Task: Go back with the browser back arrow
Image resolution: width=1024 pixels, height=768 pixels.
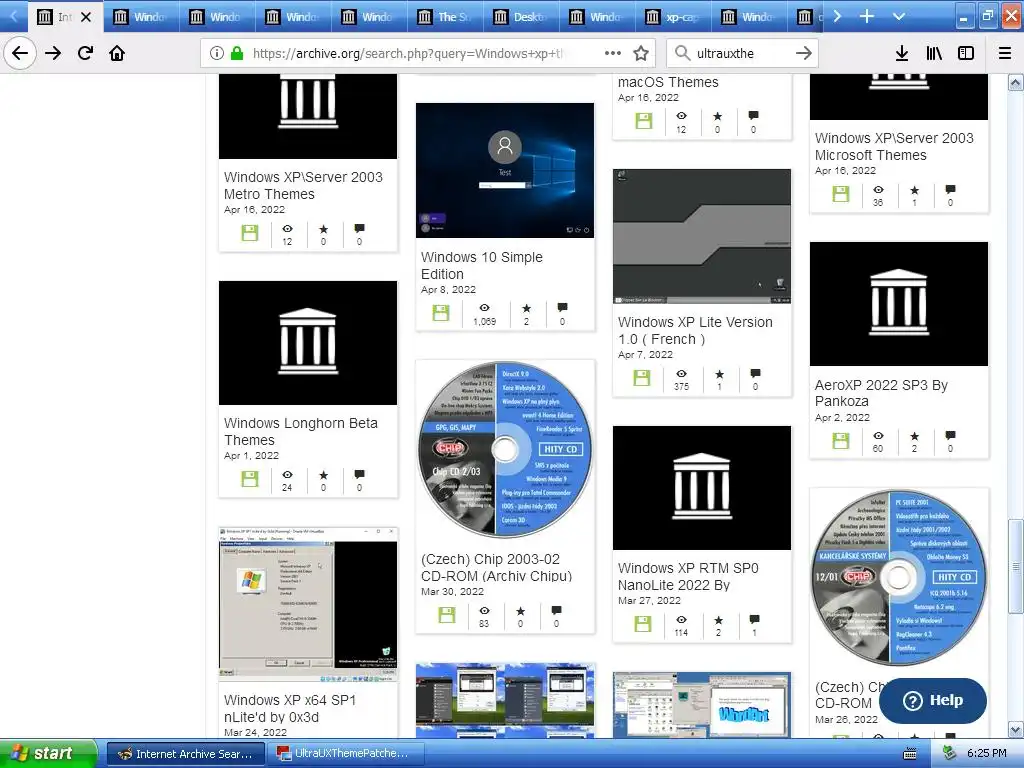Action: pos(20,53)
